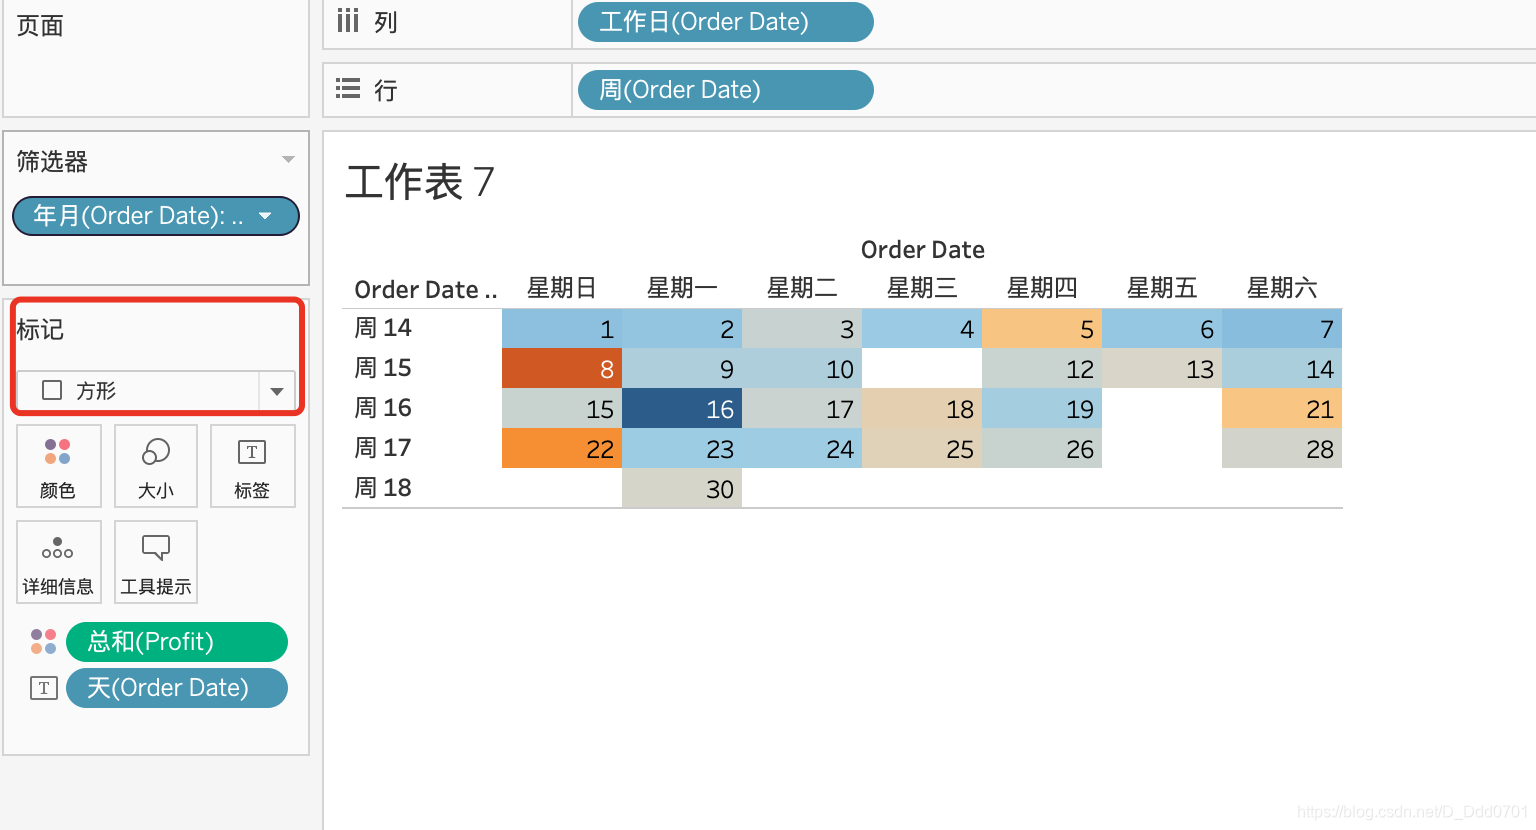
Task: Select the 周(Order Date) row pill
Action: [x=725, y=90]
